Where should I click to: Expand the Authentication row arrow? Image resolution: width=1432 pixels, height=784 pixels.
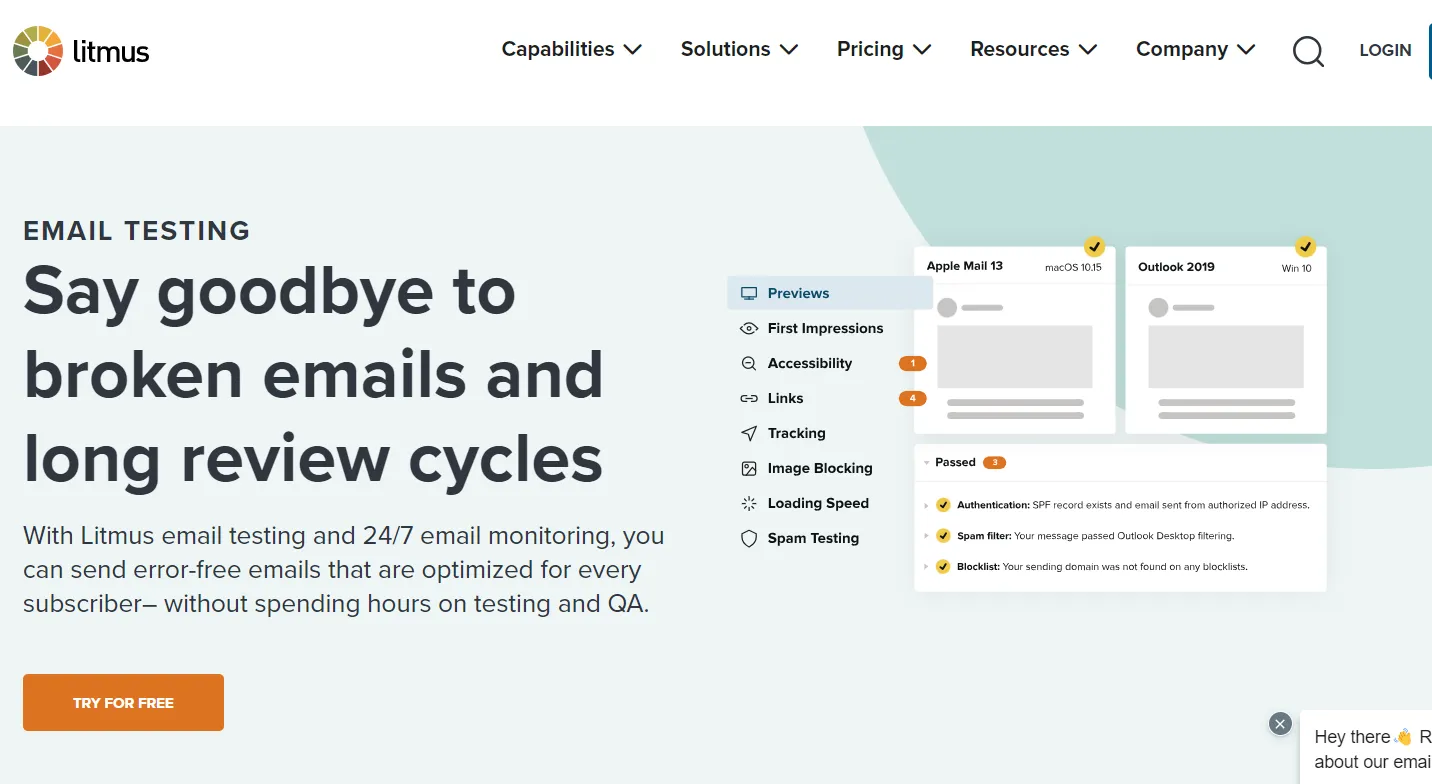(926, 505)
